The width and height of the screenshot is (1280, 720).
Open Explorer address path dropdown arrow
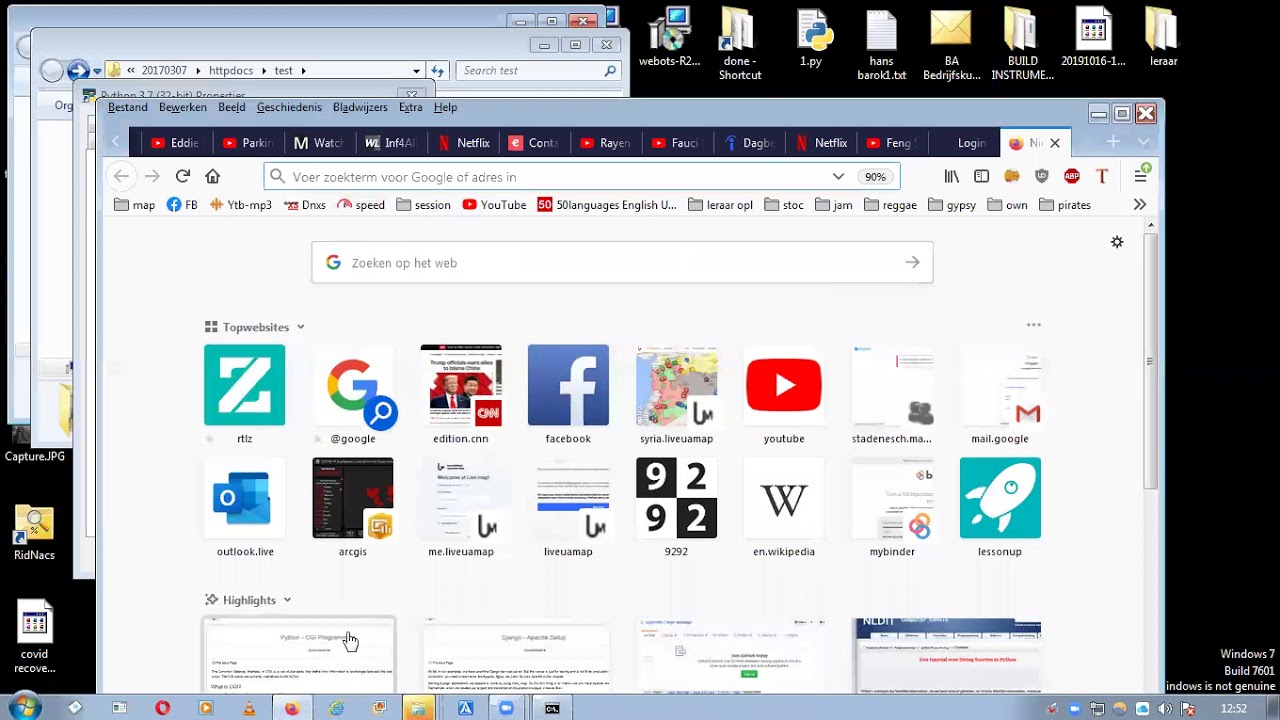pyautogui.click(x=416, y=71)
